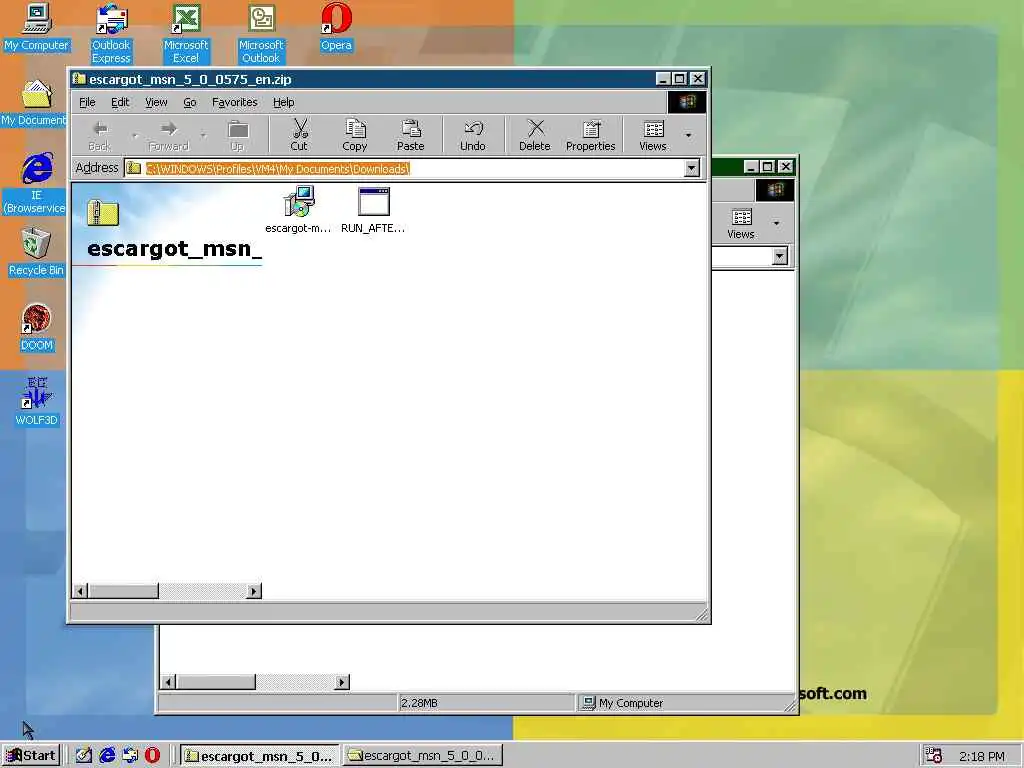Image resolution: width=1024 pixels, height=768 pixels.
Task: Select the WOLF3D game shortcut
Action: pyautogui.click(x=37, y=402)
